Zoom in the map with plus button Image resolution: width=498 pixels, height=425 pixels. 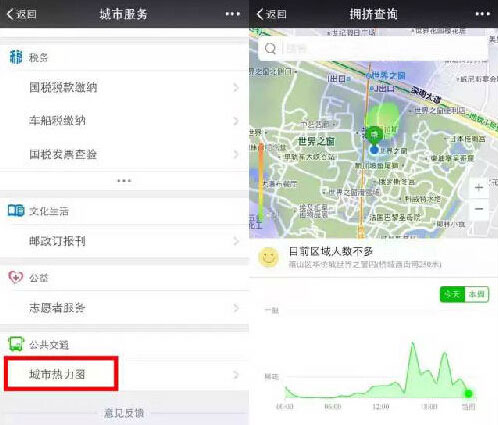(479, 188)
